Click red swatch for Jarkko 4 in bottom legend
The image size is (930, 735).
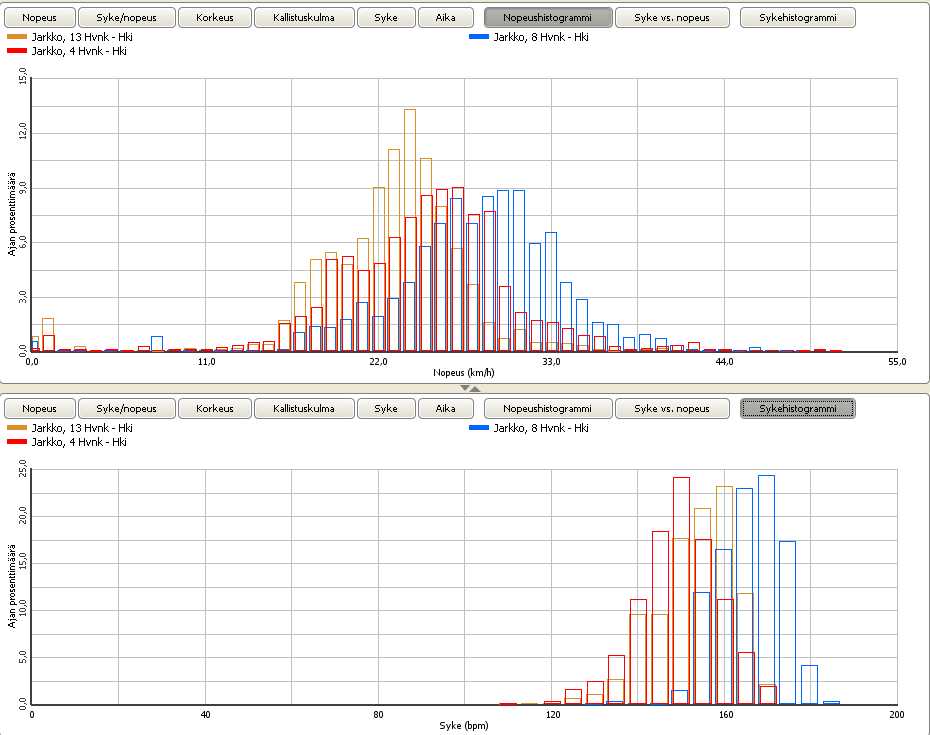point(18,441)
